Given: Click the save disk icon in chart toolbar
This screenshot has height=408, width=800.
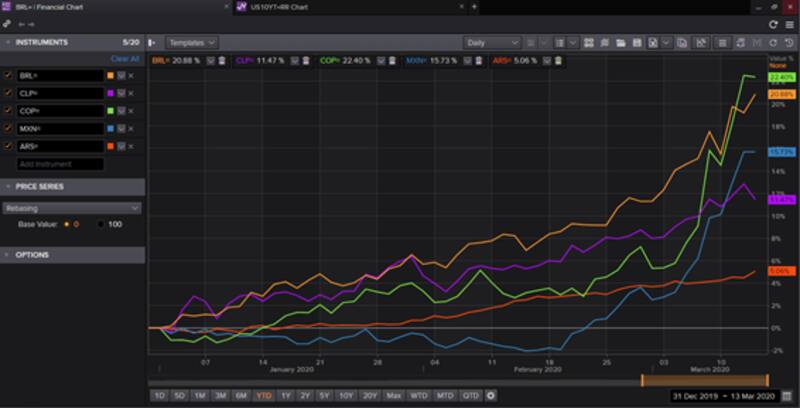Looking at the screenshot, I should (635, 43).
